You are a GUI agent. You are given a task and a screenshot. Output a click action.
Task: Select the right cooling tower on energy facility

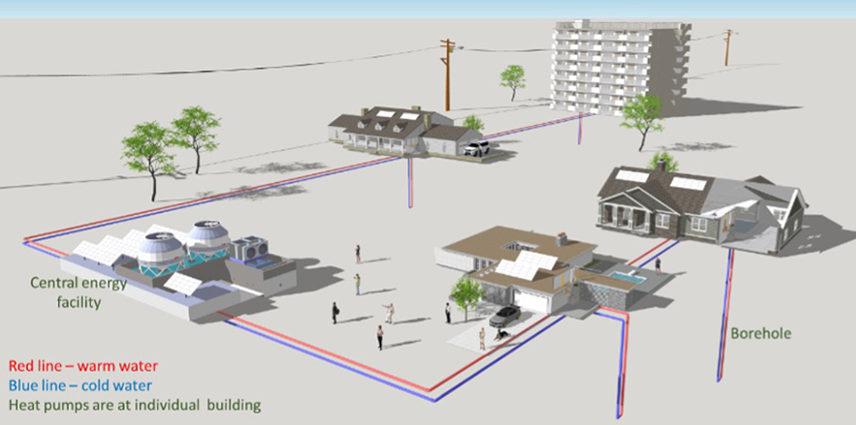[x=209, y=240]
